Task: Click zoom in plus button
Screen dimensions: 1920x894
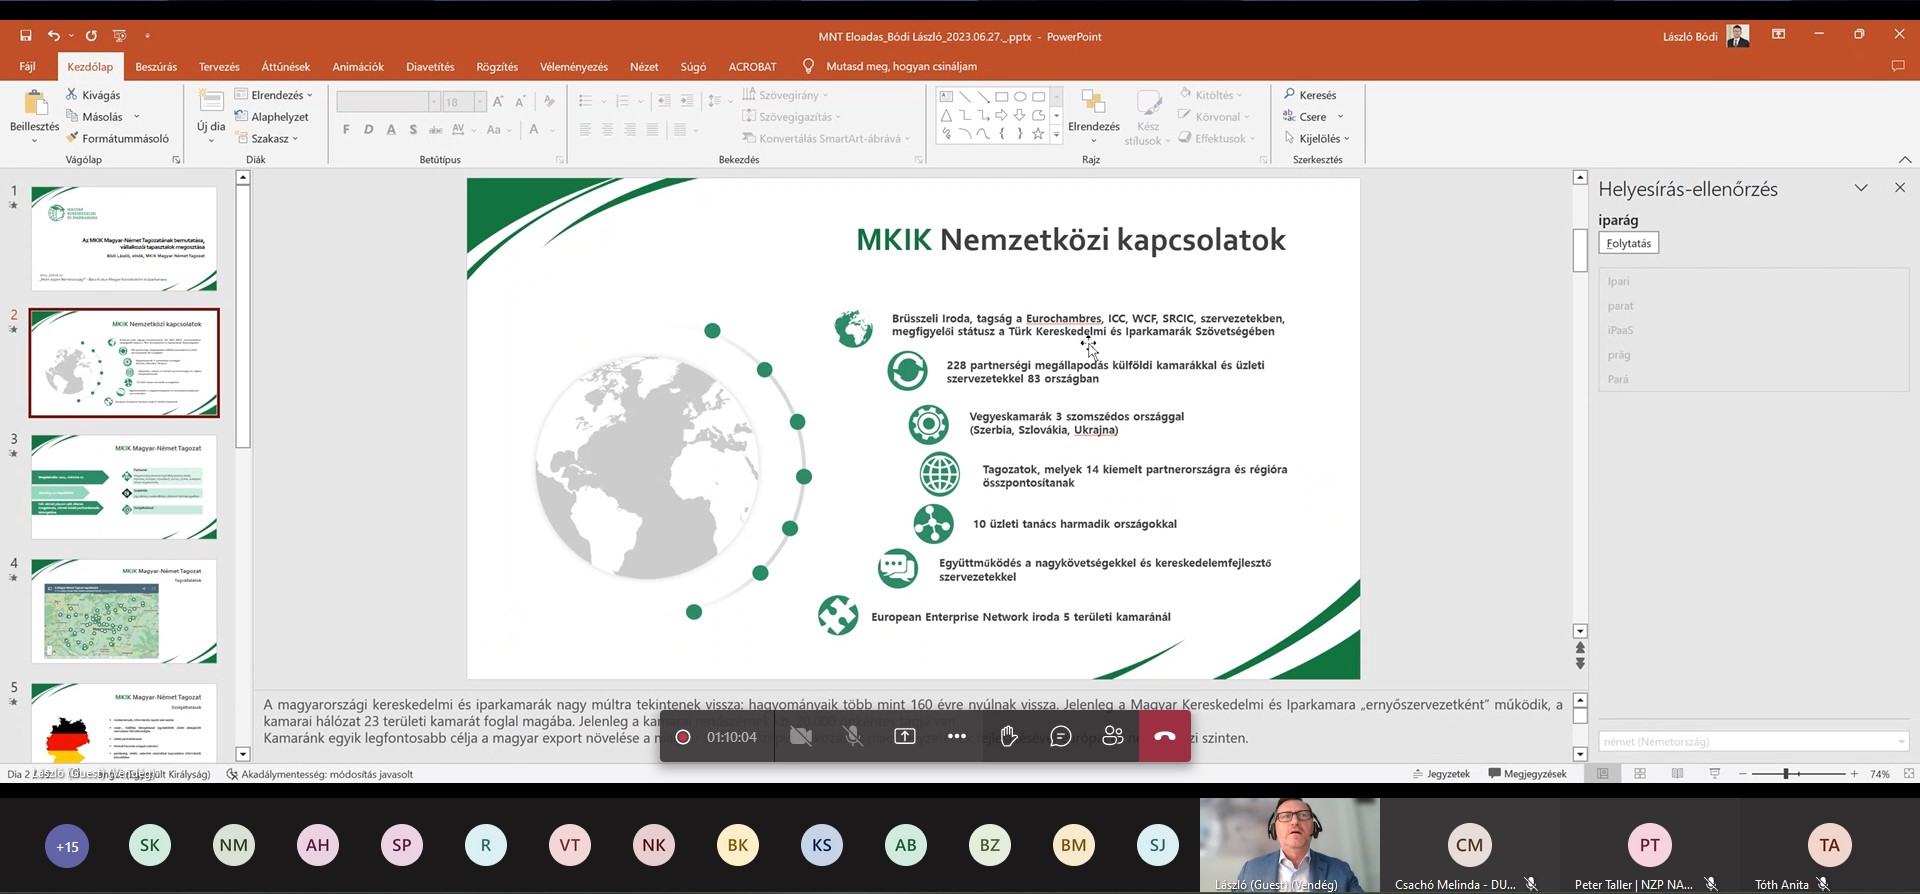Action: [x=1854, y=774]
